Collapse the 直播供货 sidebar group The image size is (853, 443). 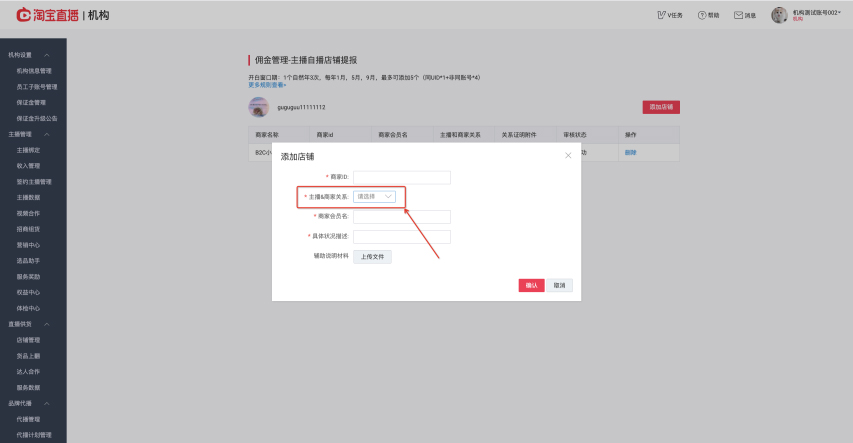(x=47, y=324)
